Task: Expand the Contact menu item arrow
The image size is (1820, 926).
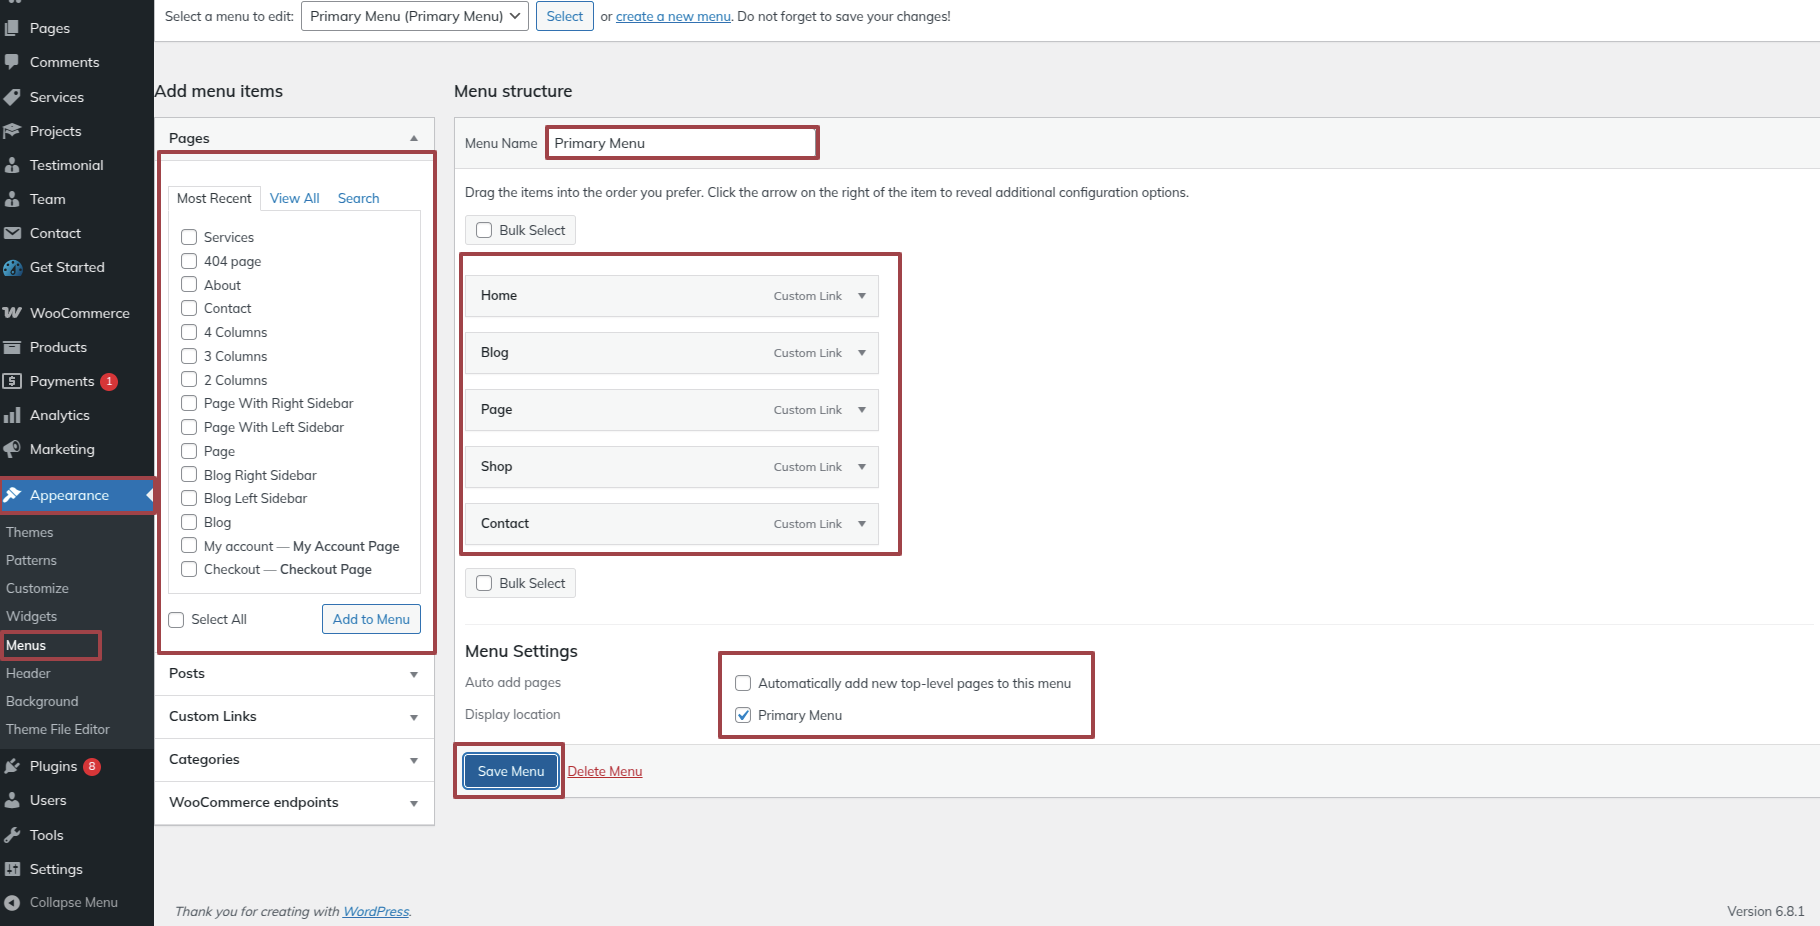Action: pyautogui.click(x=862, y=524)
